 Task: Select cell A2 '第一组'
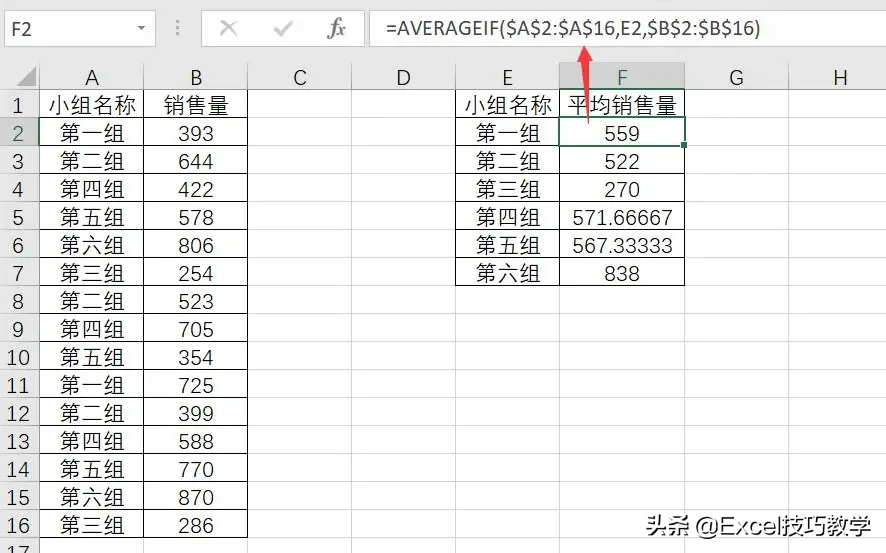tap(92, 133)
